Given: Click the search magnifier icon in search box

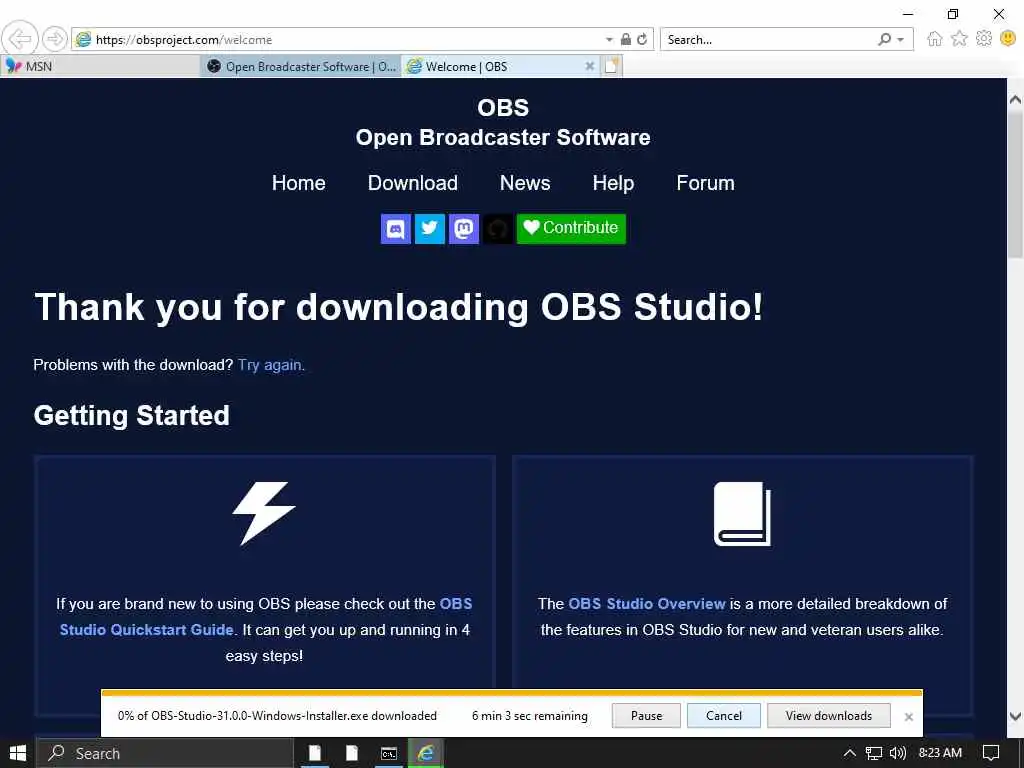Looking at the screenshot, I should pyautogui.click(x=884, y=39).
